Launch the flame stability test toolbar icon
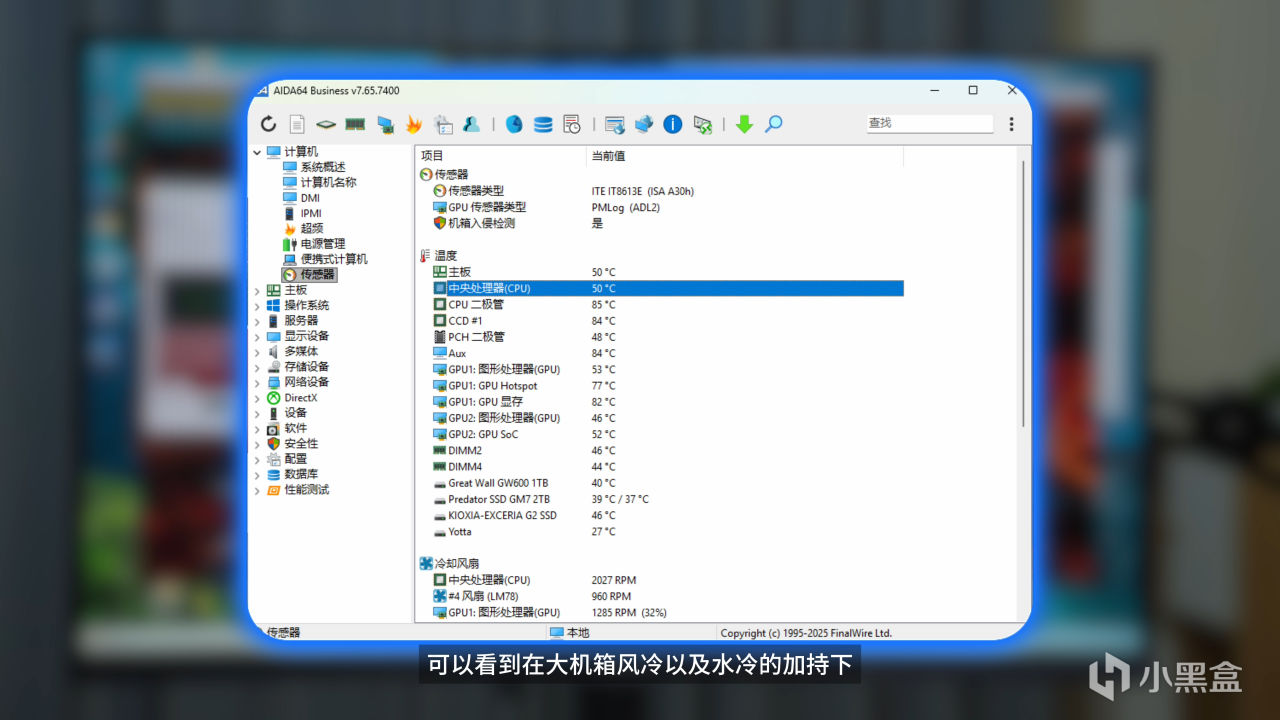 (414, 124)
